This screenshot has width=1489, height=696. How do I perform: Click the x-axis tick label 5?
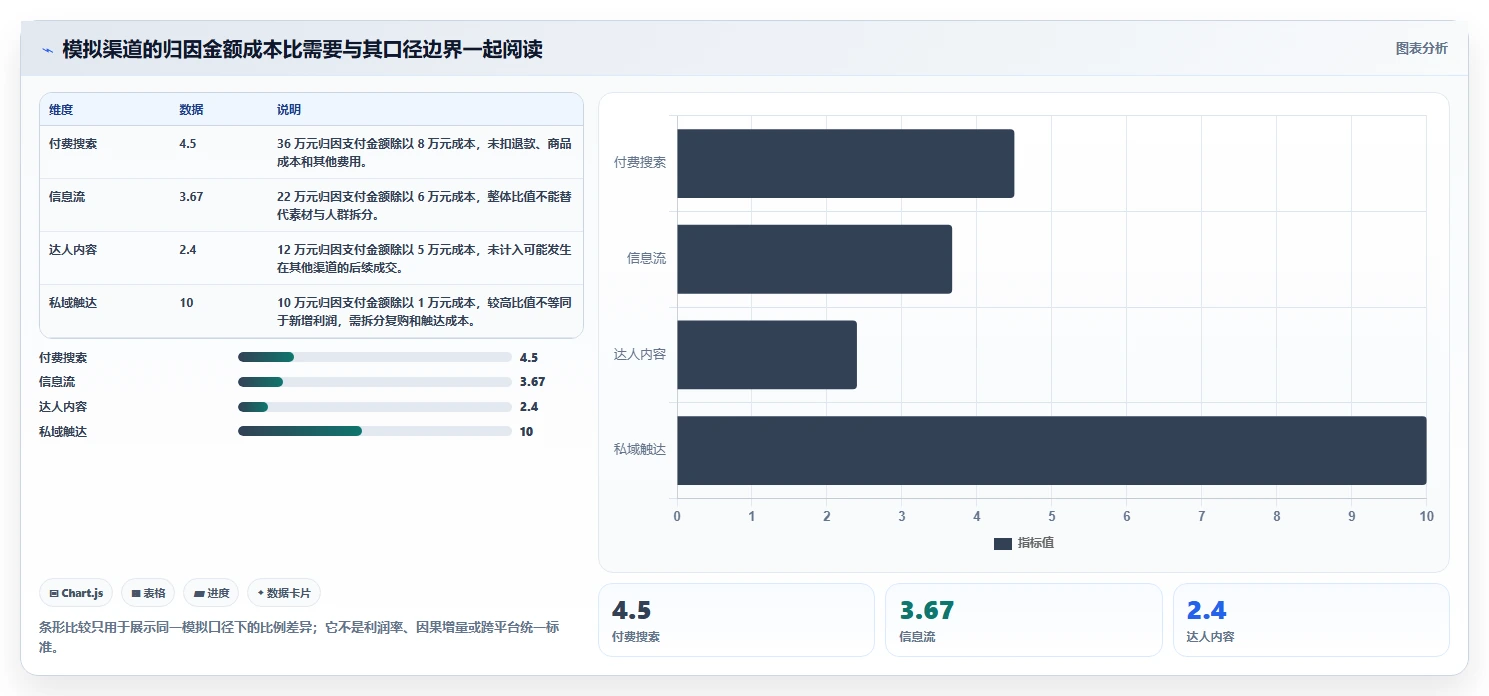tap(1052, 516)
